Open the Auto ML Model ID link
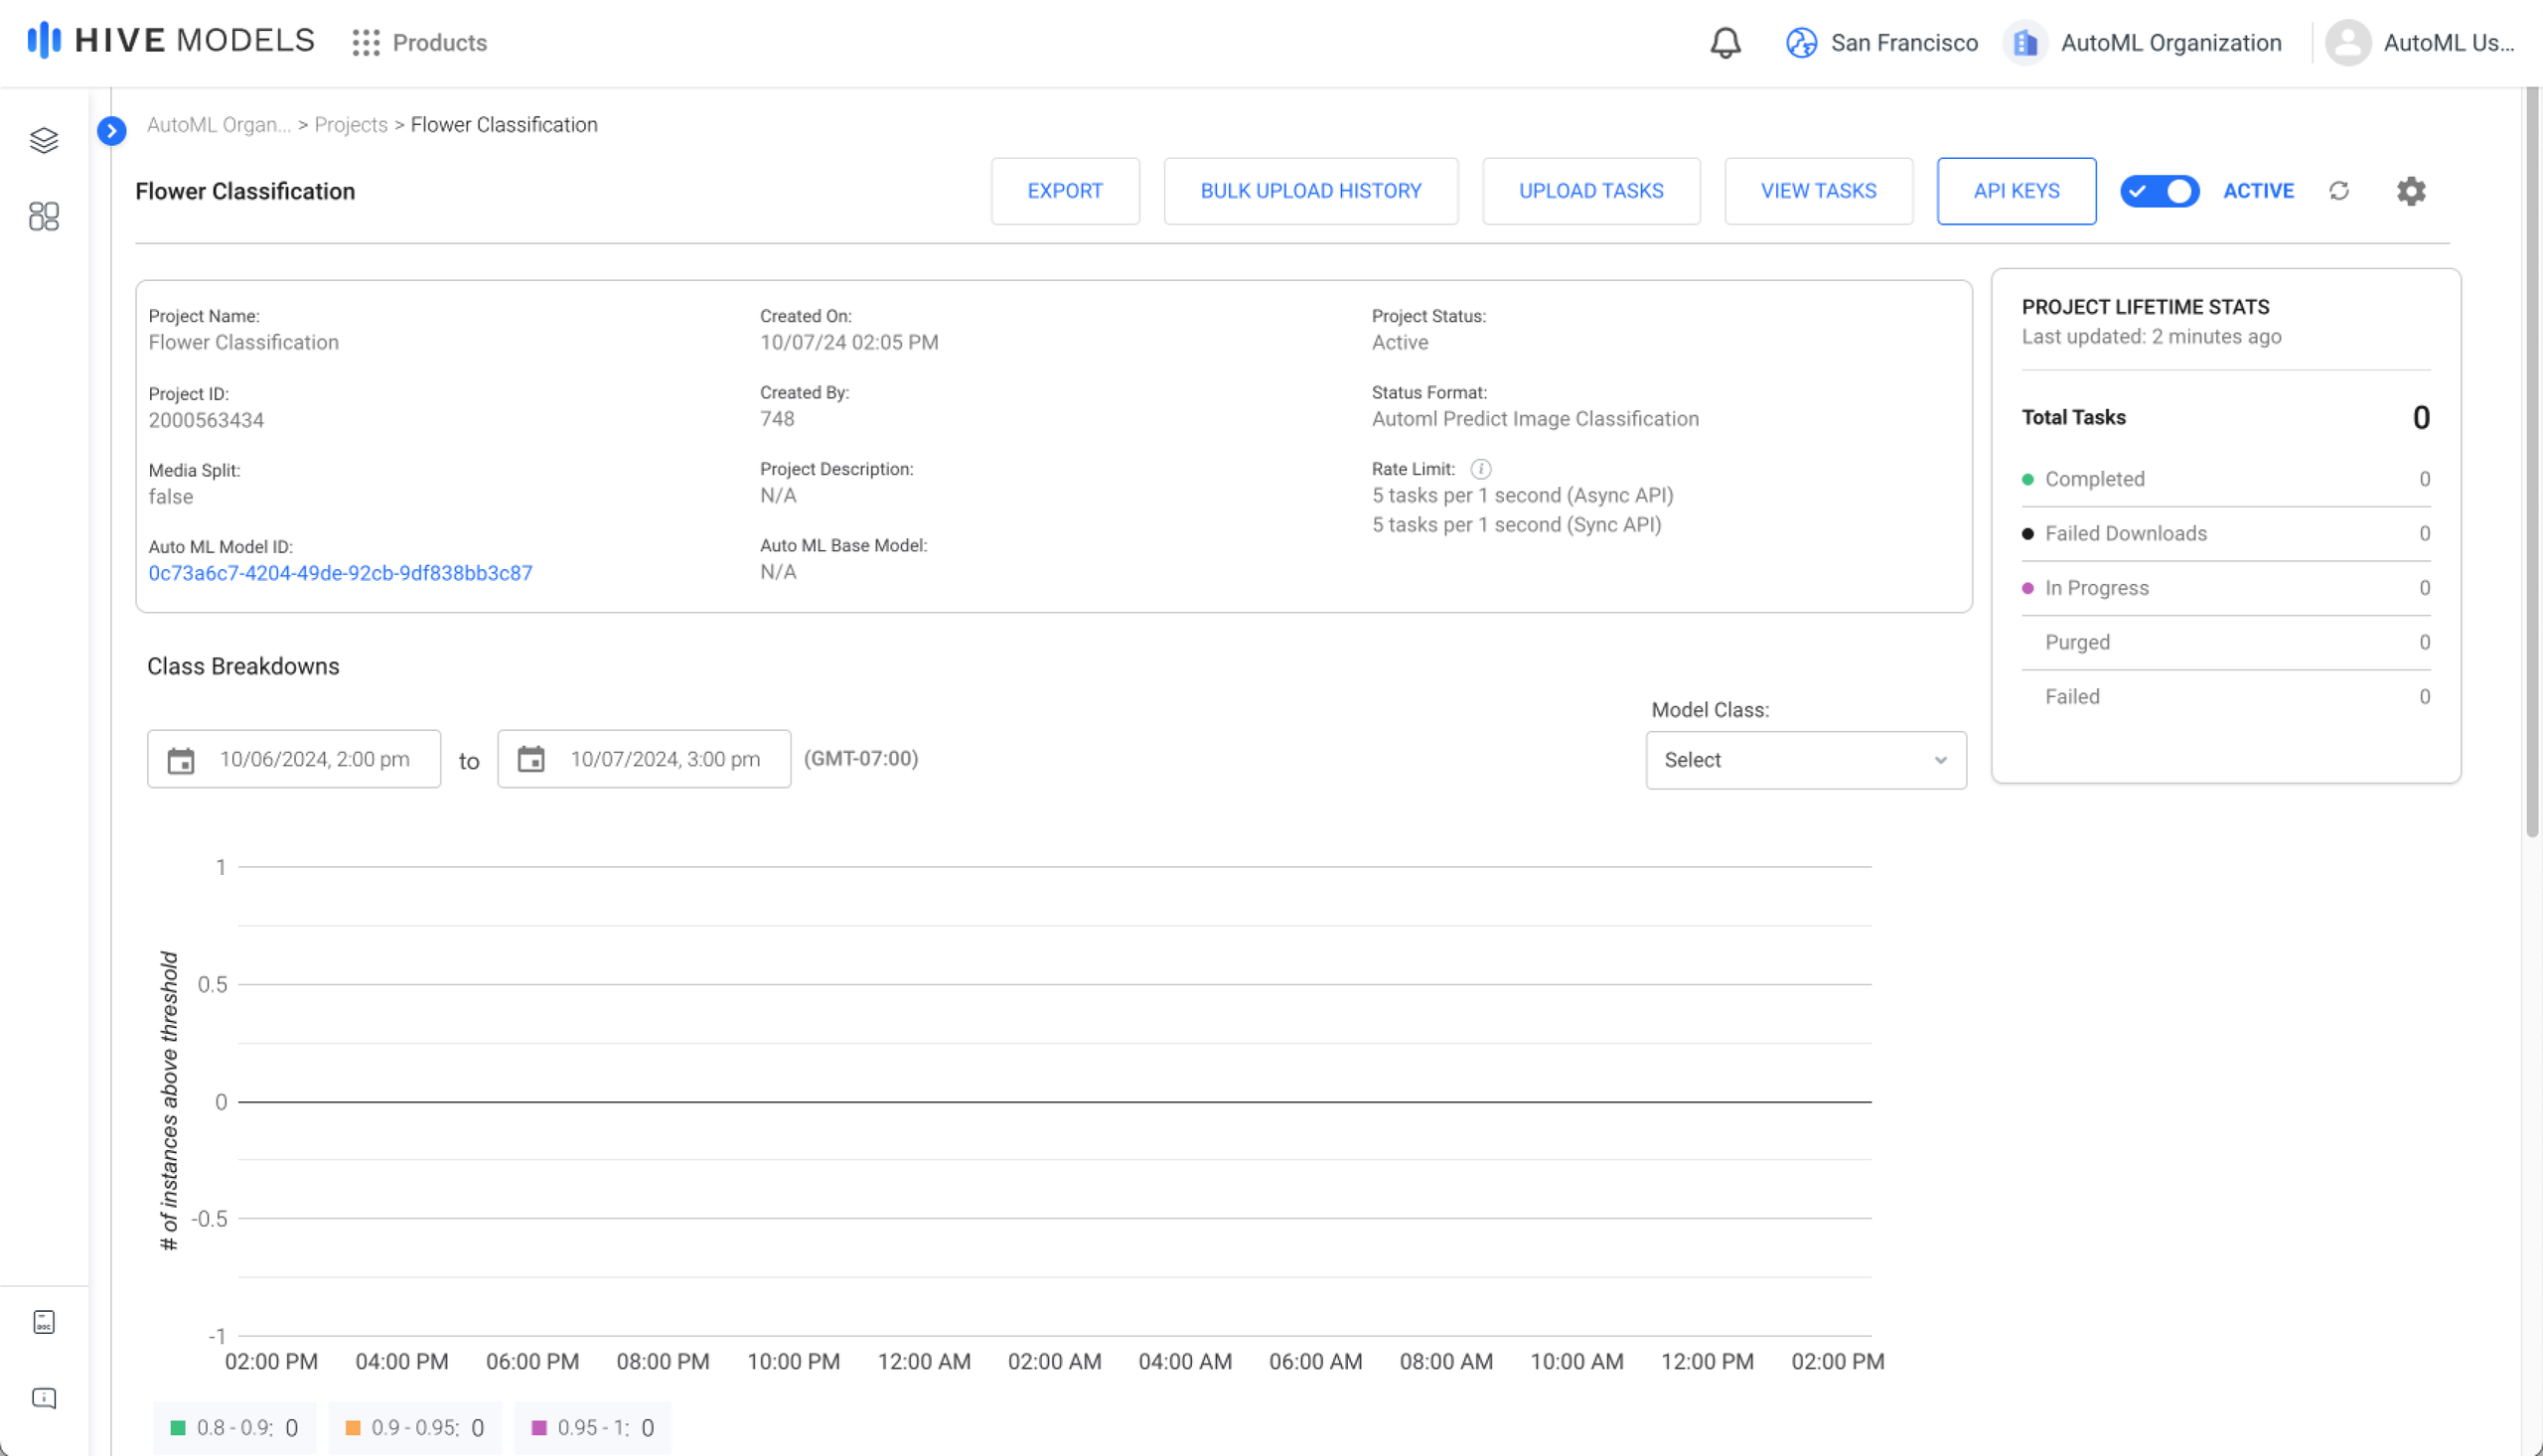Viewport: 2543px width, 1456px height. [x=340, y=573]
